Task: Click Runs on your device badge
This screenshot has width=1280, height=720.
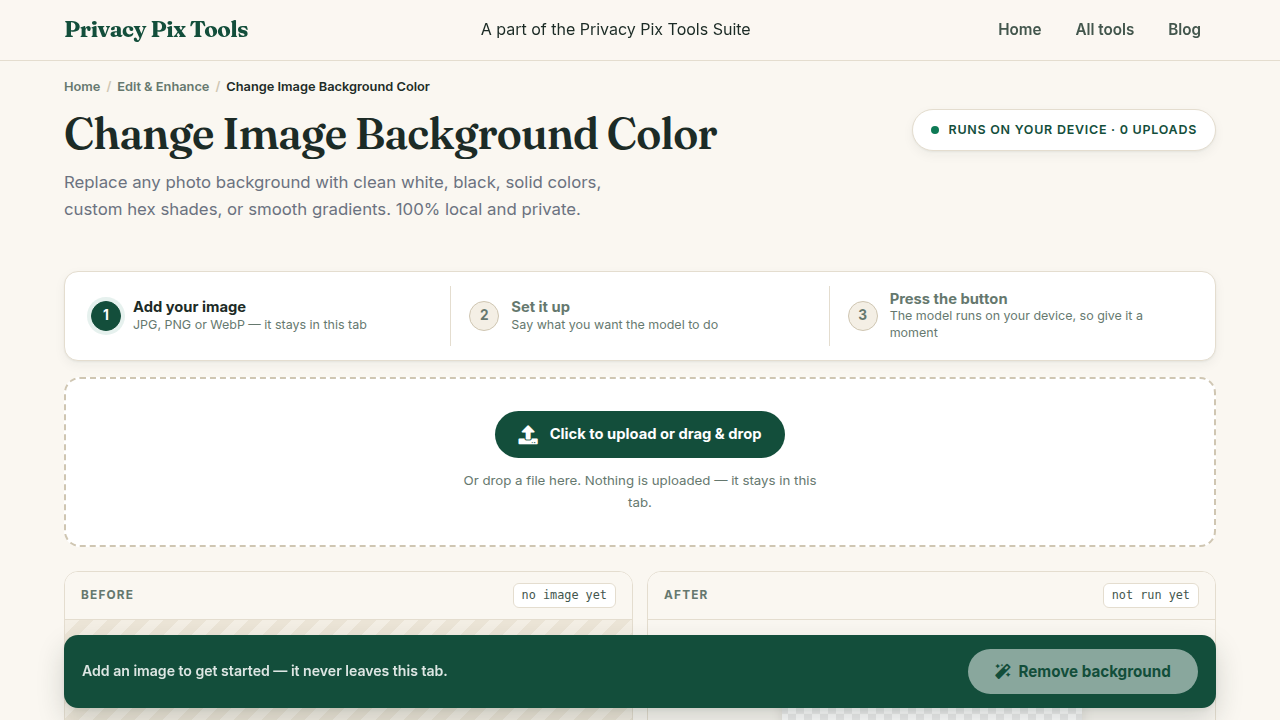Action: [x=1064, y=130]
